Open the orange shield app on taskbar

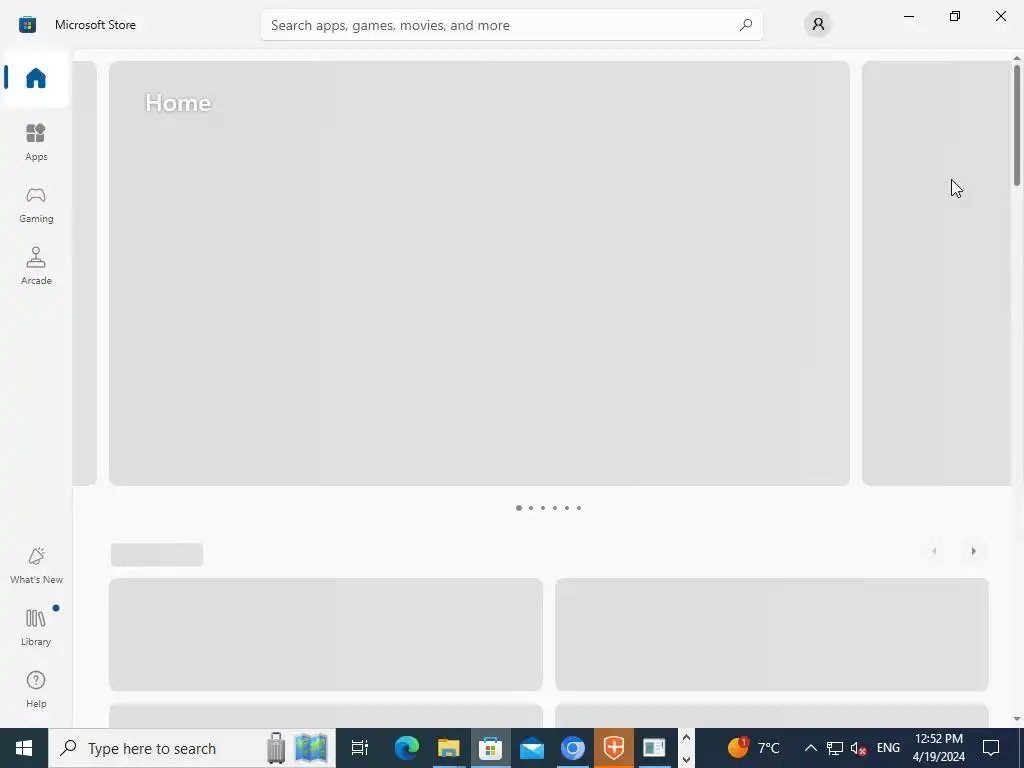click(x=614, y=748)
